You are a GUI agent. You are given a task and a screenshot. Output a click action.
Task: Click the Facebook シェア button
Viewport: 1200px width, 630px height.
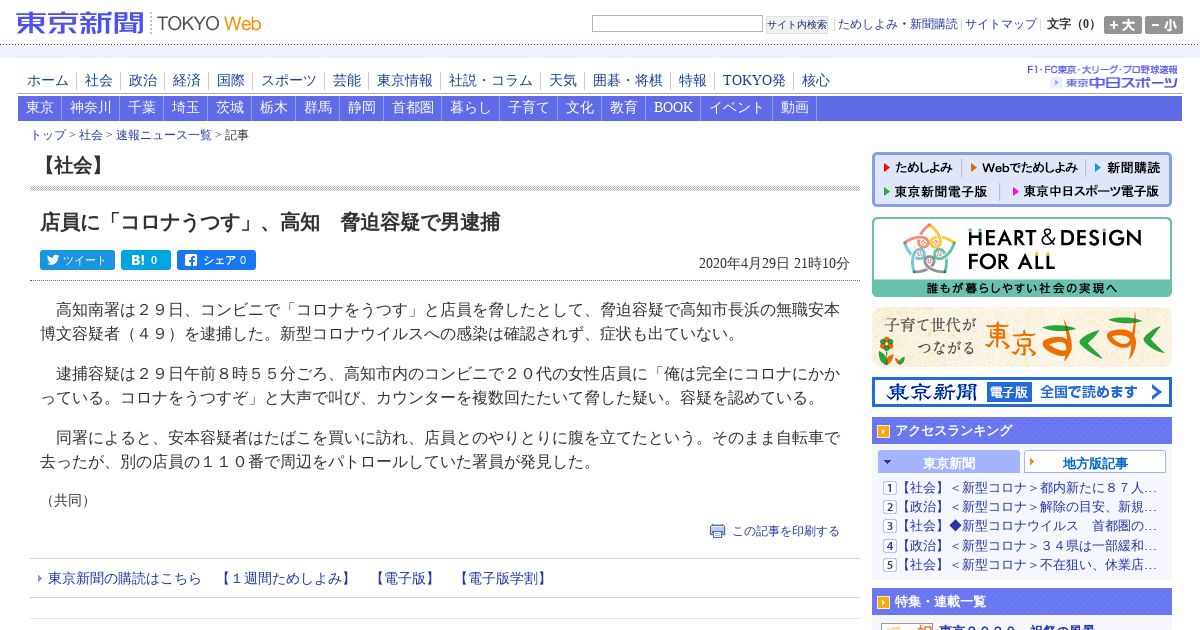pos(216,260)
